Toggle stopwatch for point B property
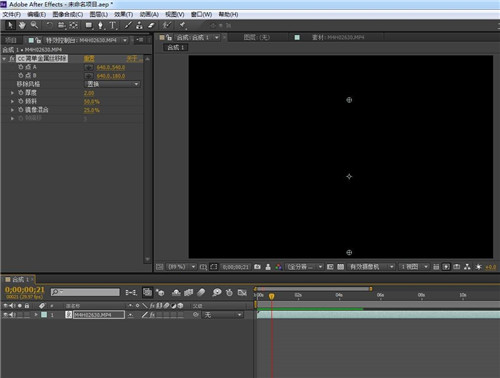This screenshot has height=378, width=500. click(21, 76)
